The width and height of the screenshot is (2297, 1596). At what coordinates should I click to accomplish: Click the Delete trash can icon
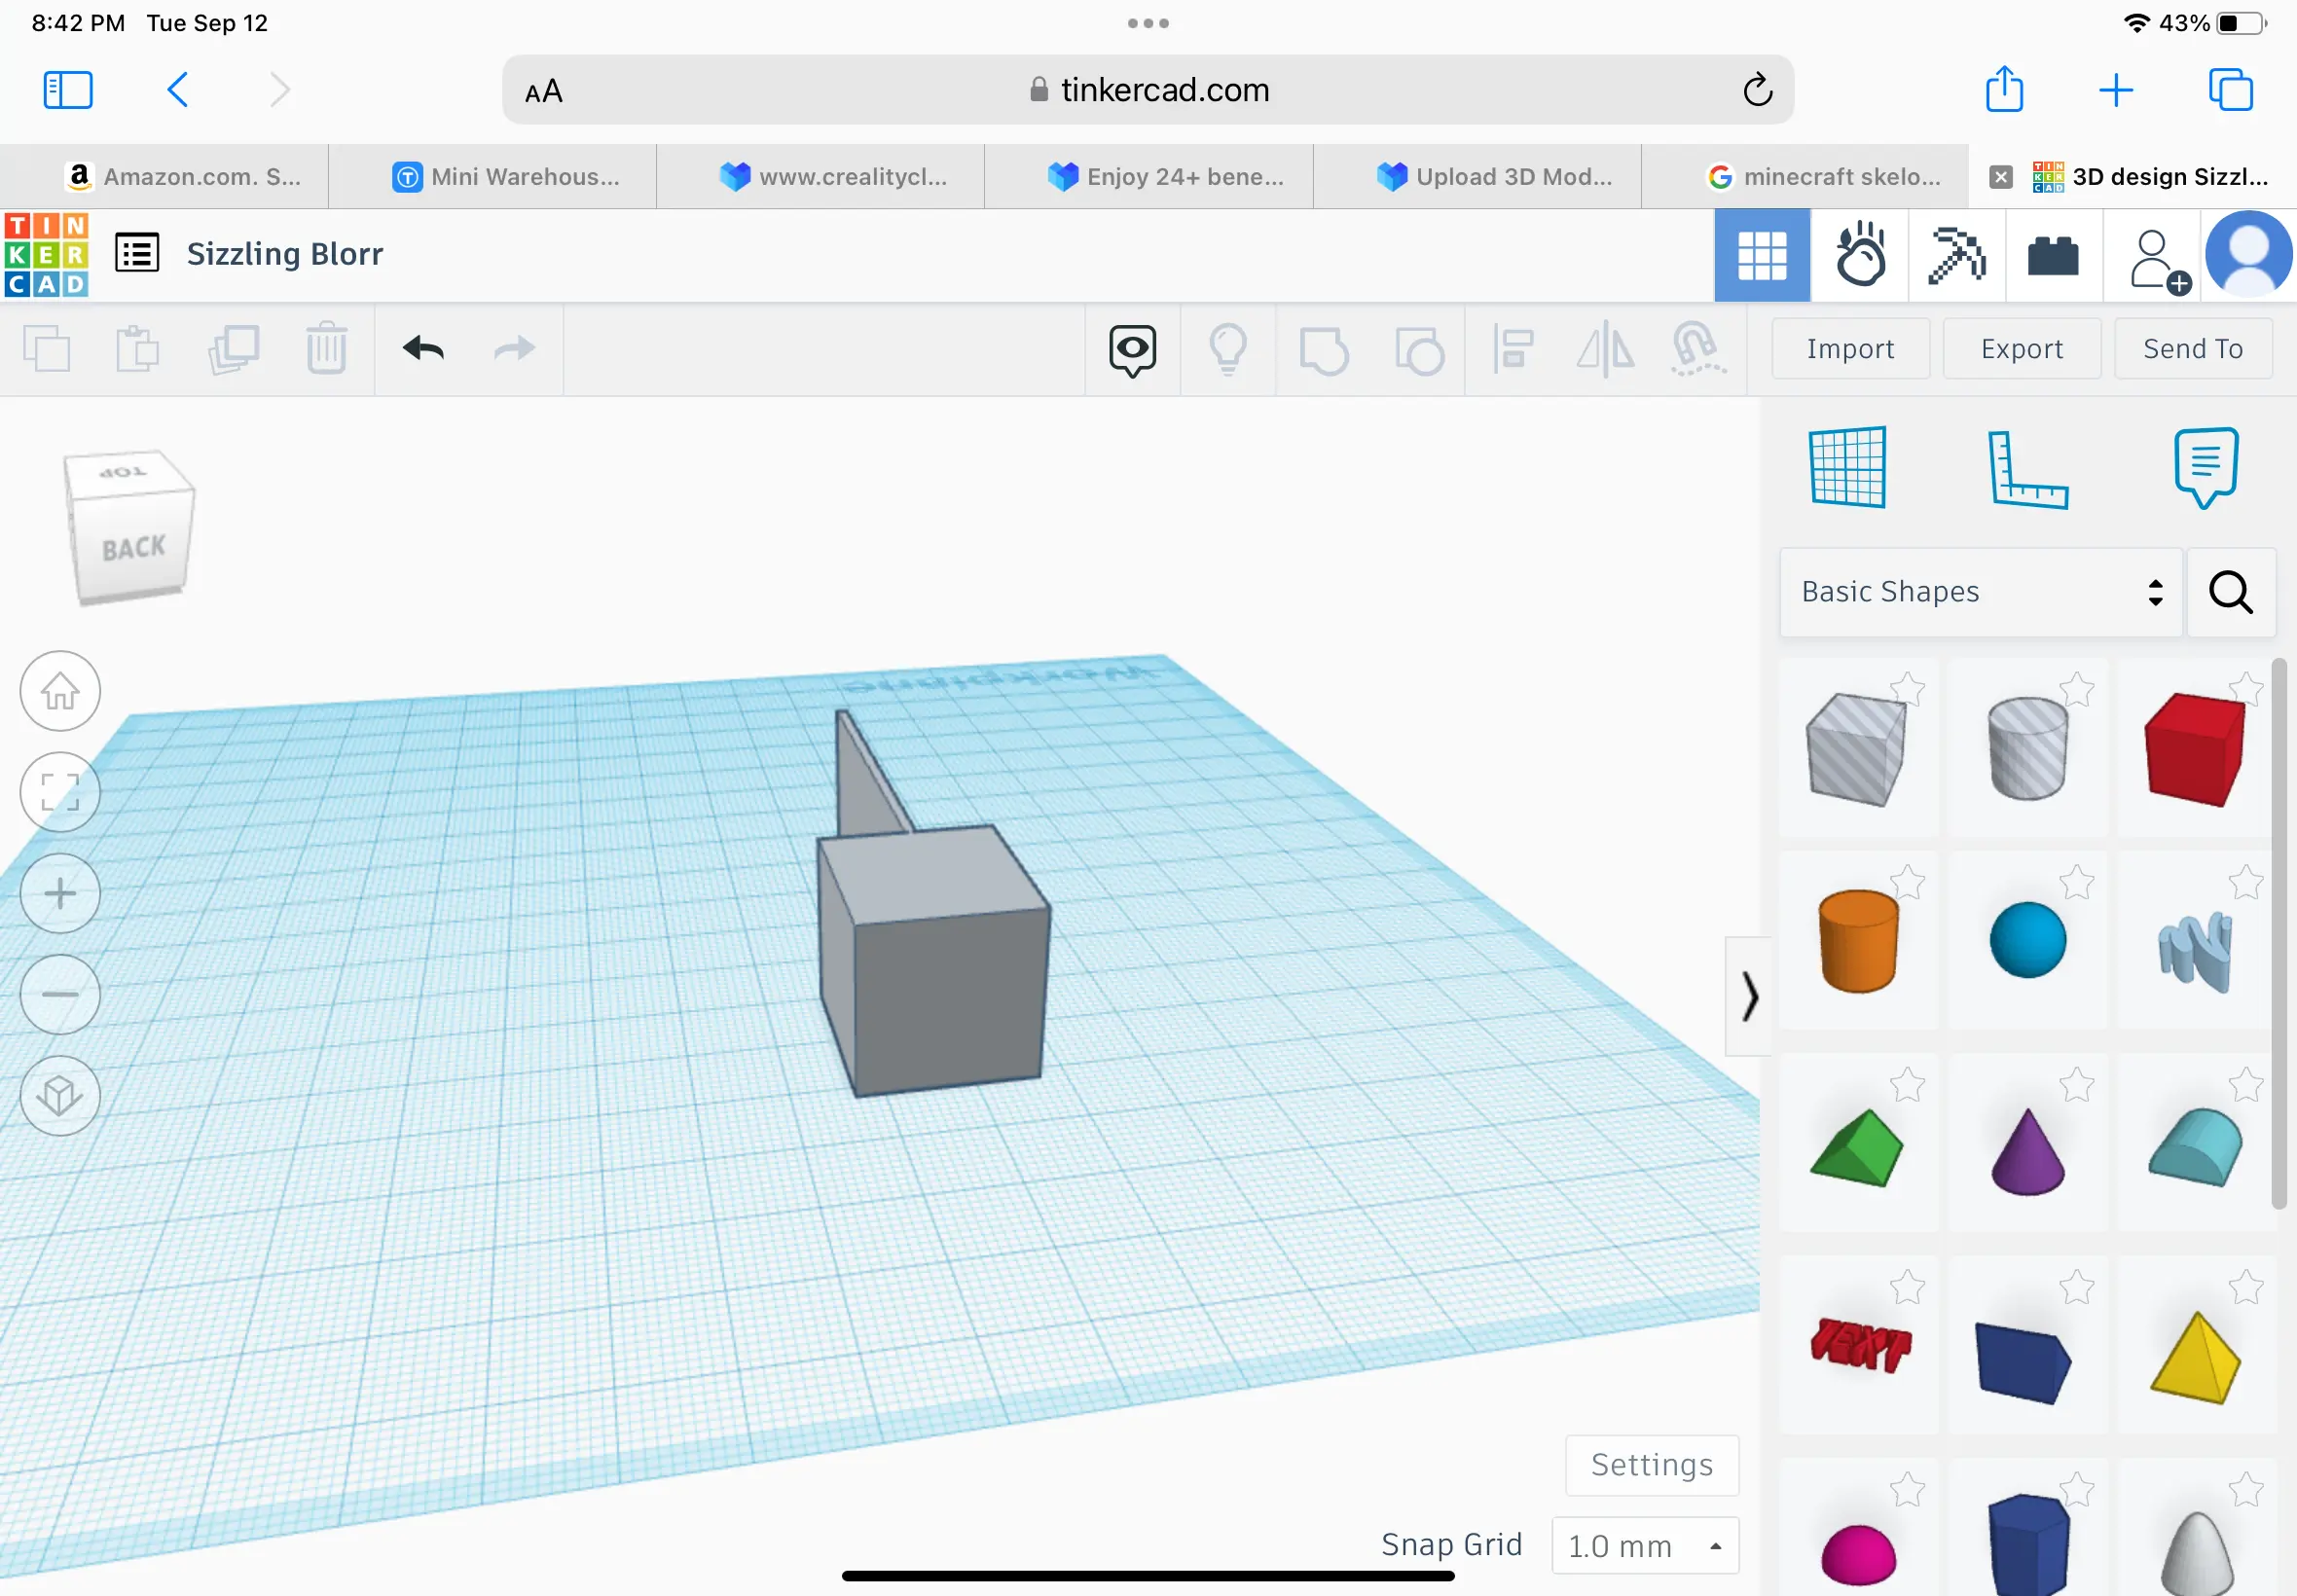point(326,348)
